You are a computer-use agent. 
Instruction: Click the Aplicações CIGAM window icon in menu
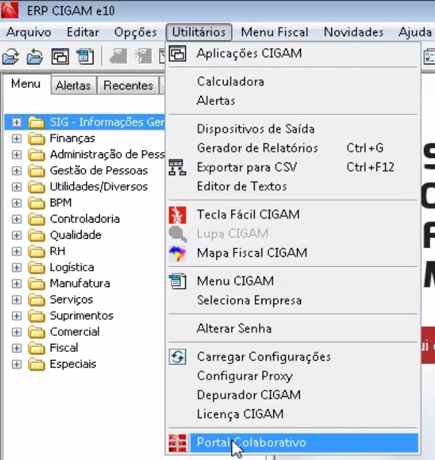(177, 53)
